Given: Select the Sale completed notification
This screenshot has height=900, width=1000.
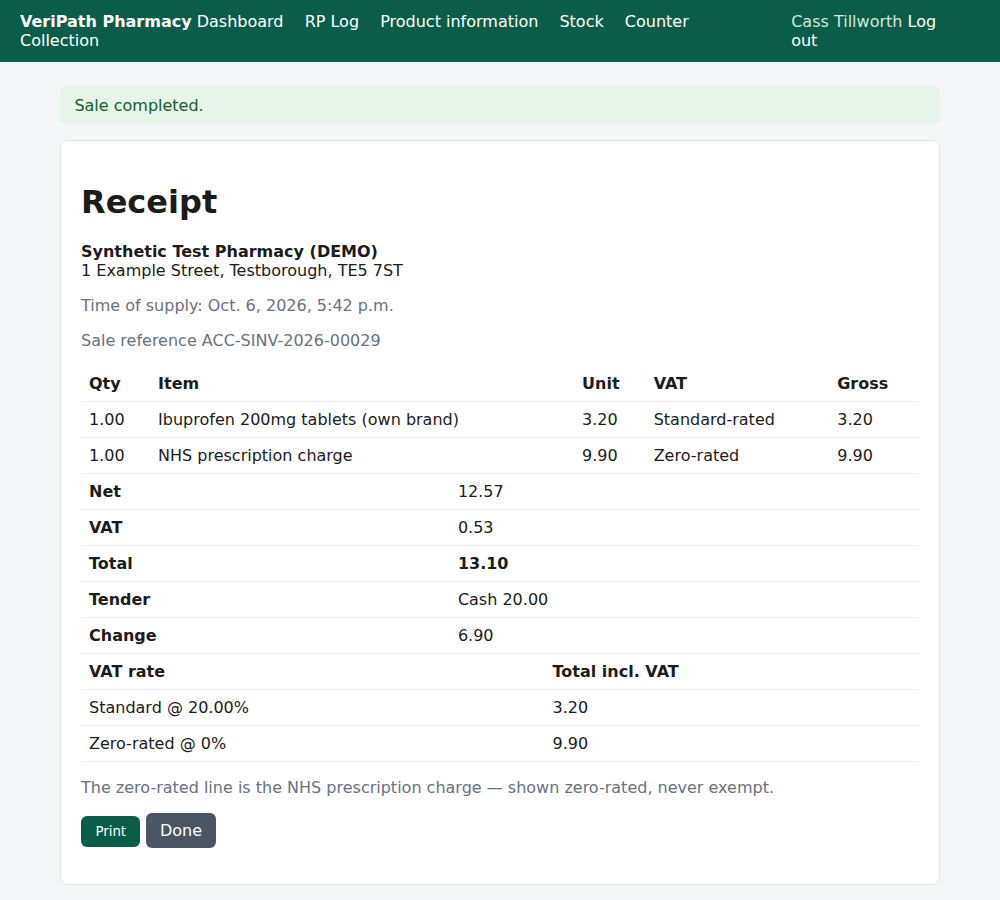Looking at the screenshot, I should pos(500,105).
